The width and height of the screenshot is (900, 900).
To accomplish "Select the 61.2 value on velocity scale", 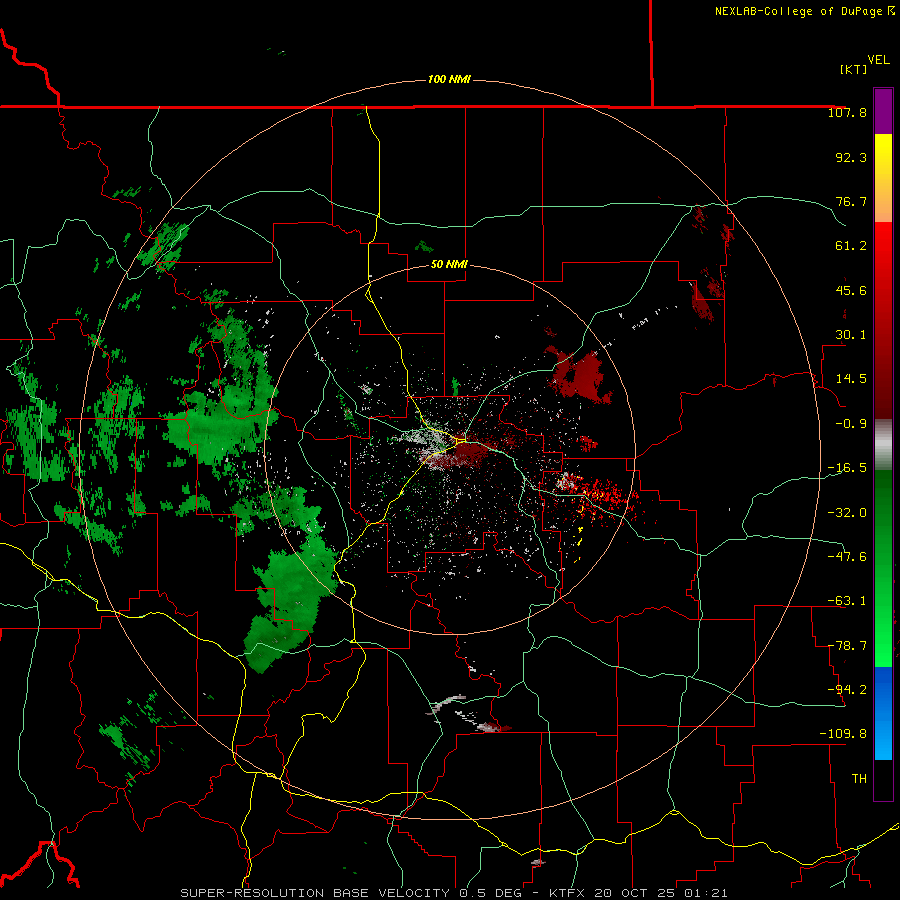I will (x=851, y=246).
